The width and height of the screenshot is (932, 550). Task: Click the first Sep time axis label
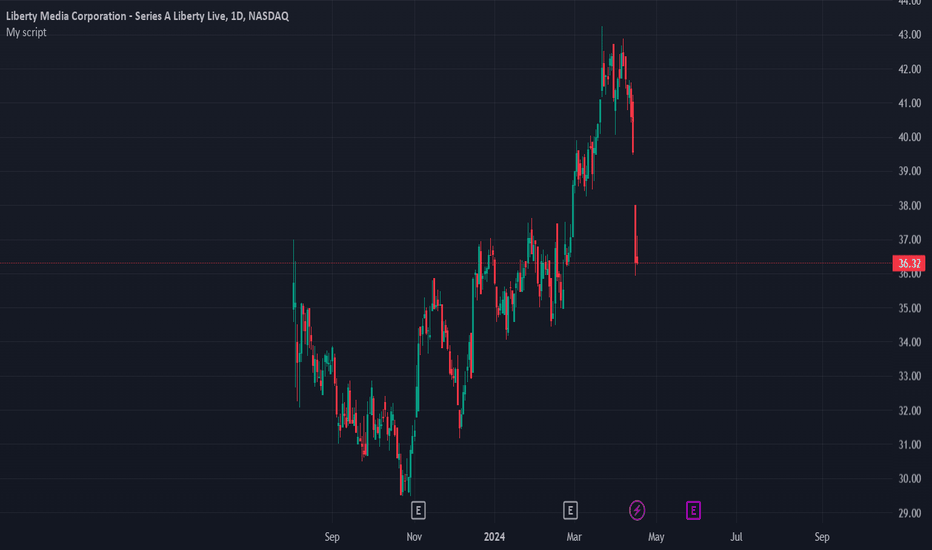332,537
